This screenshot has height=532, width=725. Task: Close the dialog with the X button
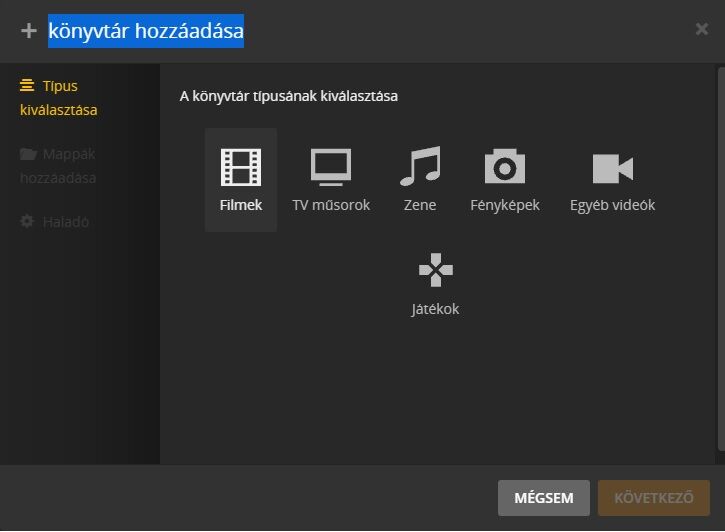point(702,29)
